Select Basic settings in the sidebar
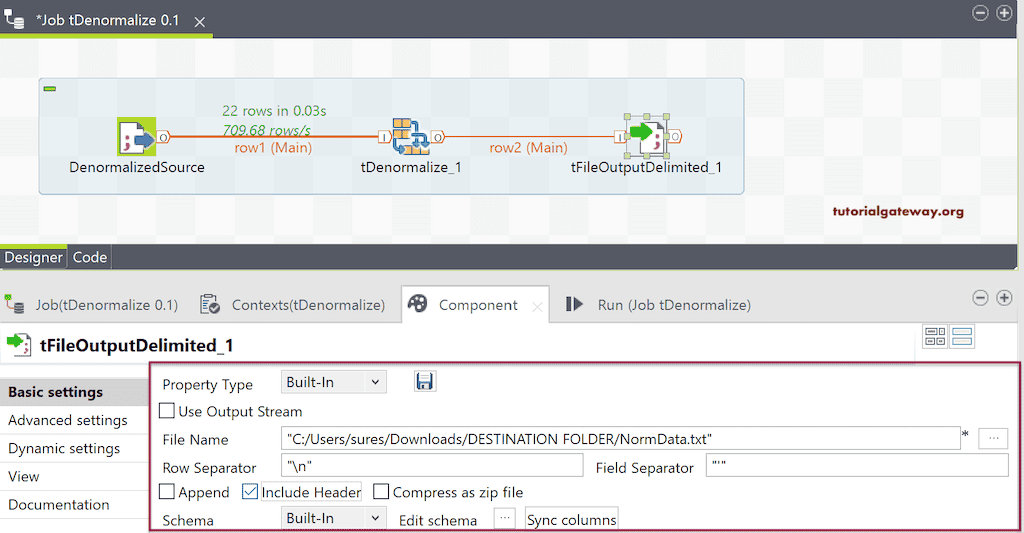1024x533 pixels. pos(74,392)
